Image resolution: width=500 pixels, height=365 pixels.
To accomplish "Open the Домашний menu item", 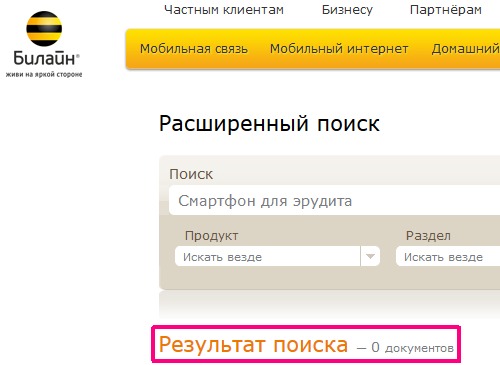I will [465, 49].
